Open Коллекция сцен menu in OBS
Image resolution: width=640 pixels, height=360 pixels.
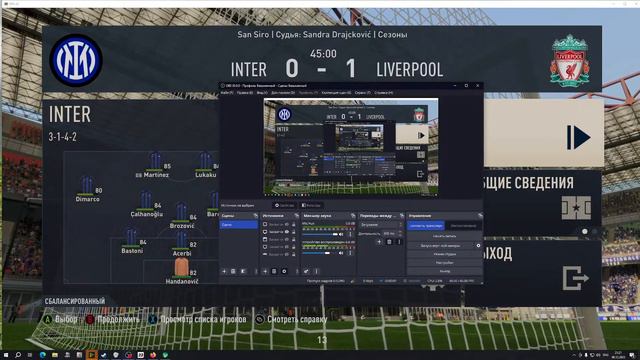tap(336, 93)
